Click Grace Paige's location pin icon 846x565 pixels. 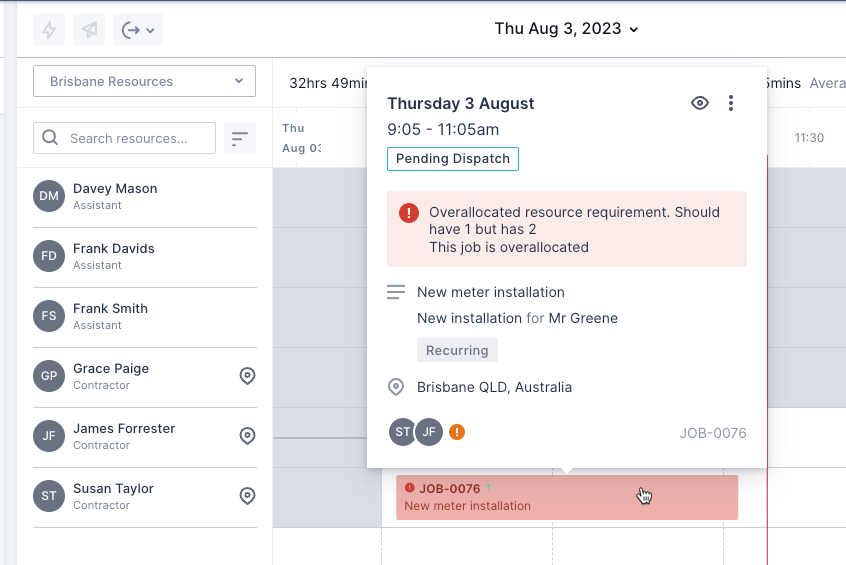point(248,376)
